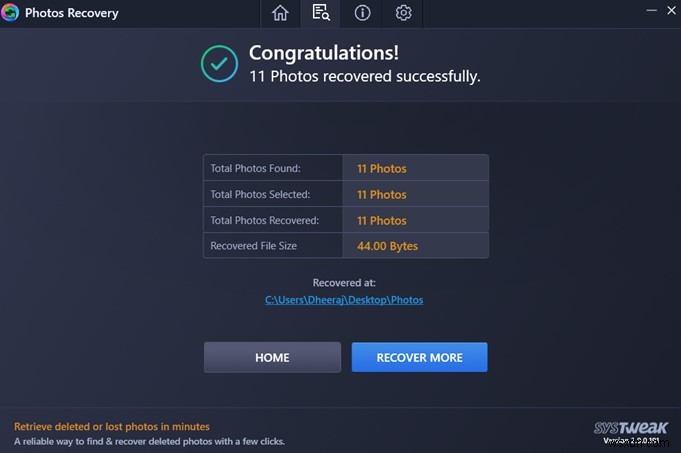Switch to the scan results tab icon

coord(321,13)
